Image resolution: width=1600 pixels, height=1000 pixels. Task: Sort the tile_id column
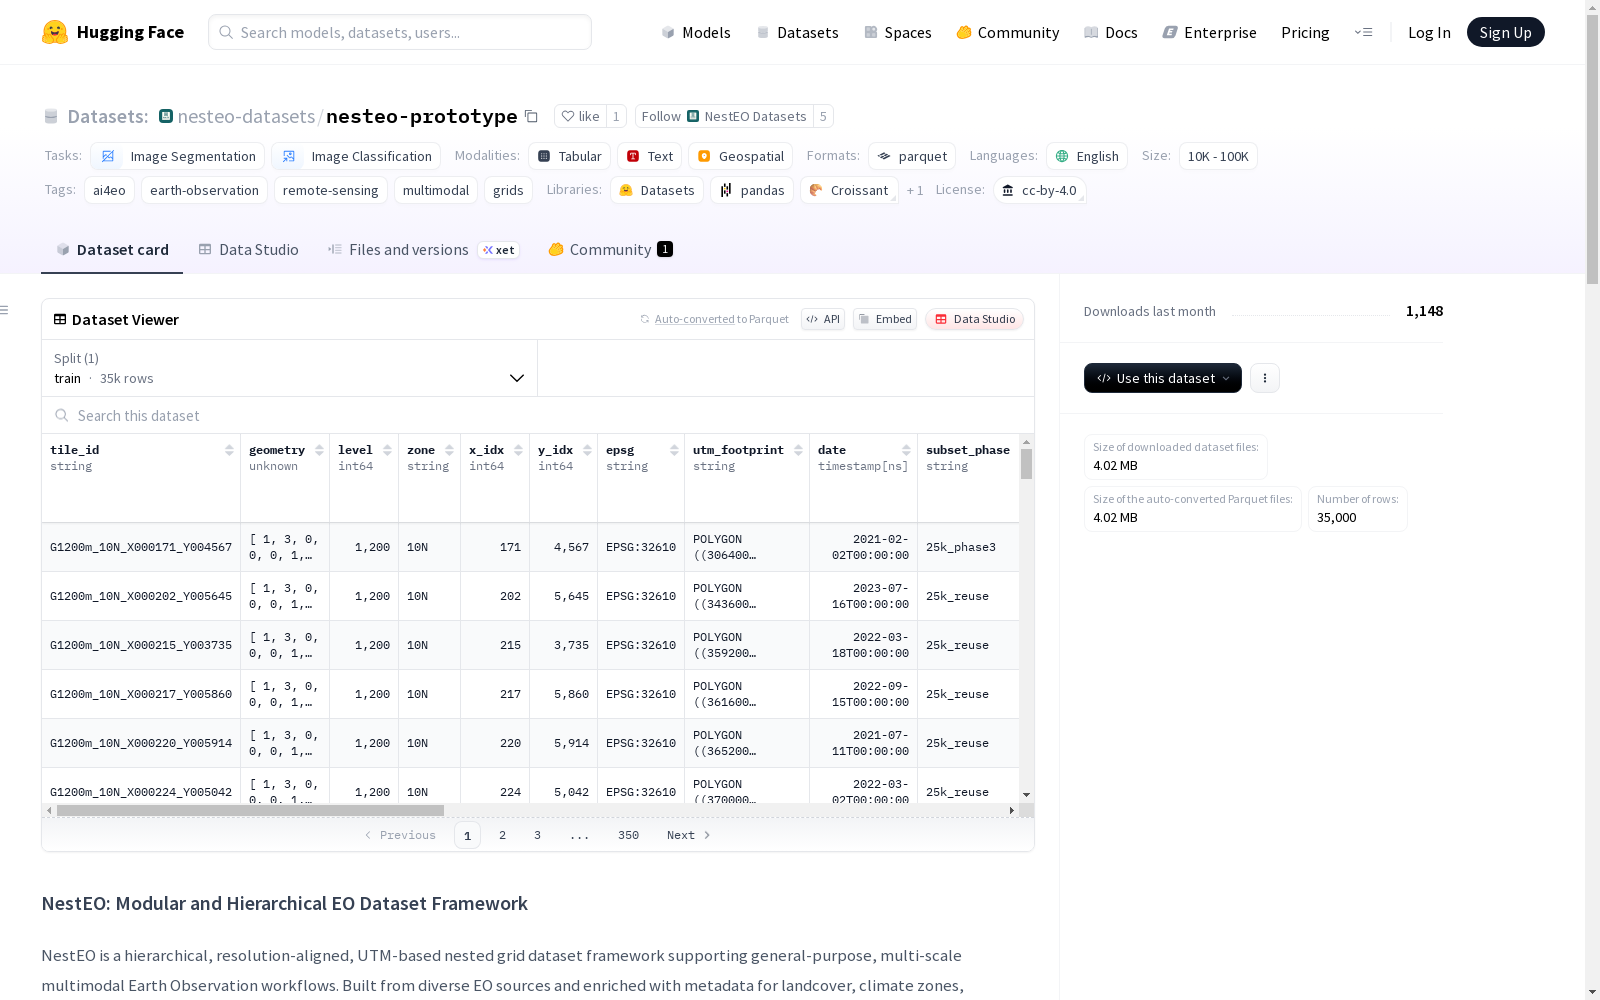[229, 450]
